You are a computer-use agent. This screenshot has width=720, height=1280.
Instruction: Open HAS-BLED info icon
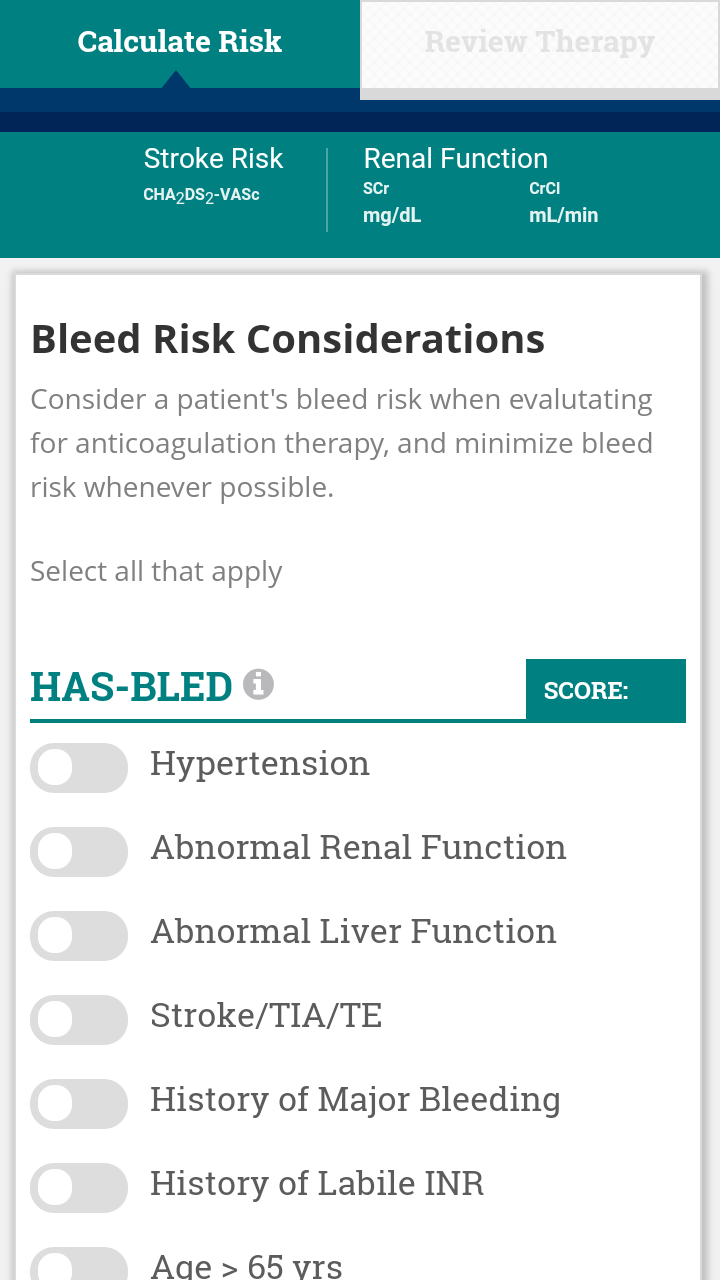tap(258, 684)
